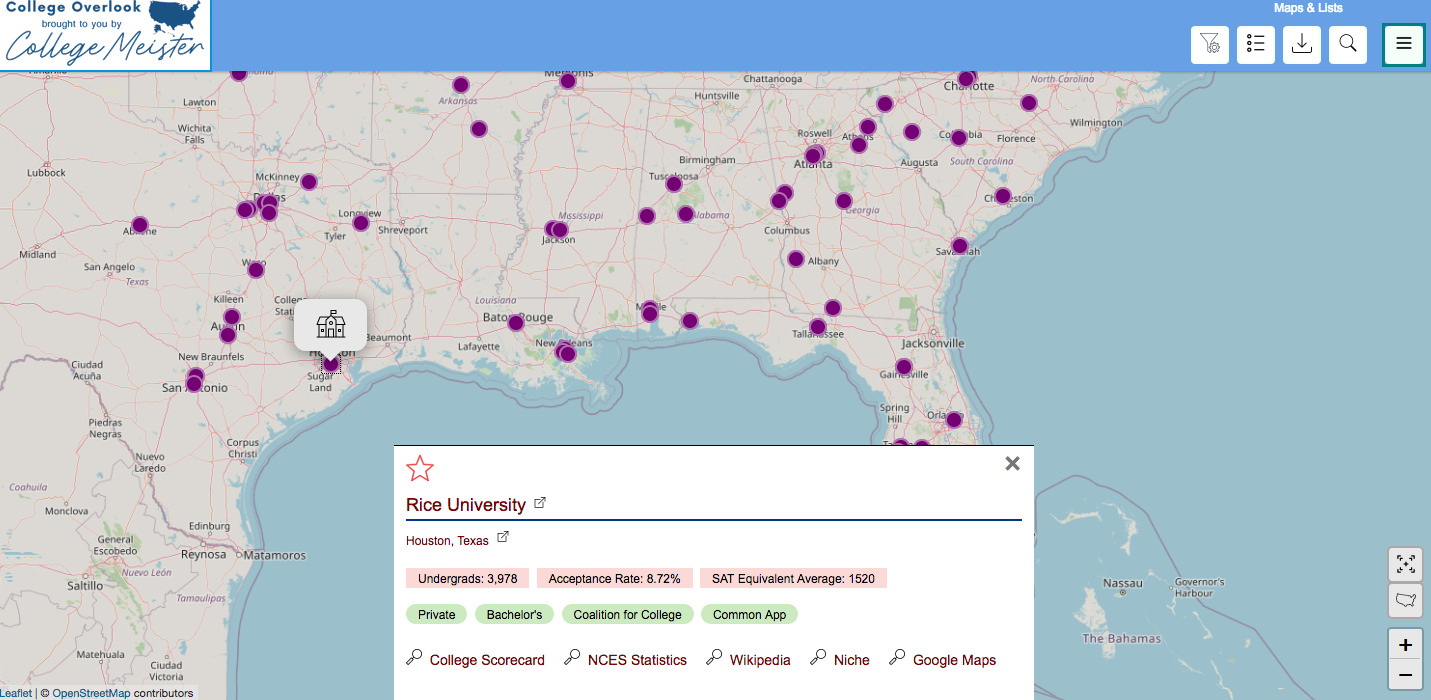Select the college marker at Baton Rouge

click(x=516, y=322)
